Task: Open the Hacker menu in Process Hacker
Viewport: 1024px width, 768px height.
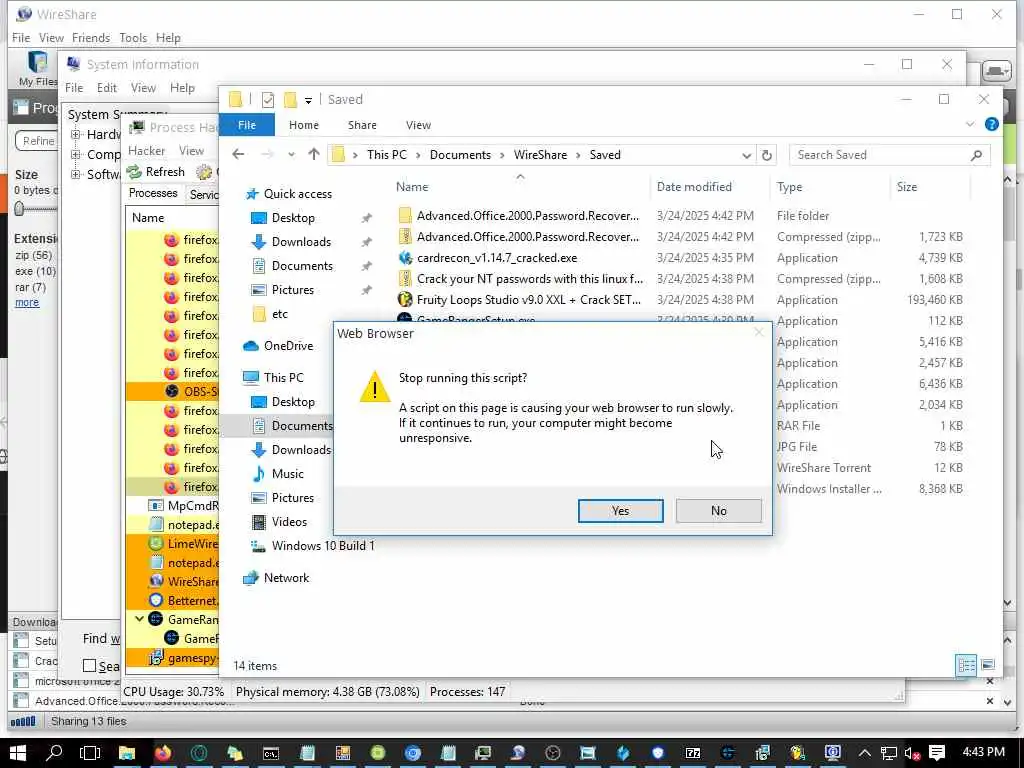Action: tap(146, 151)
